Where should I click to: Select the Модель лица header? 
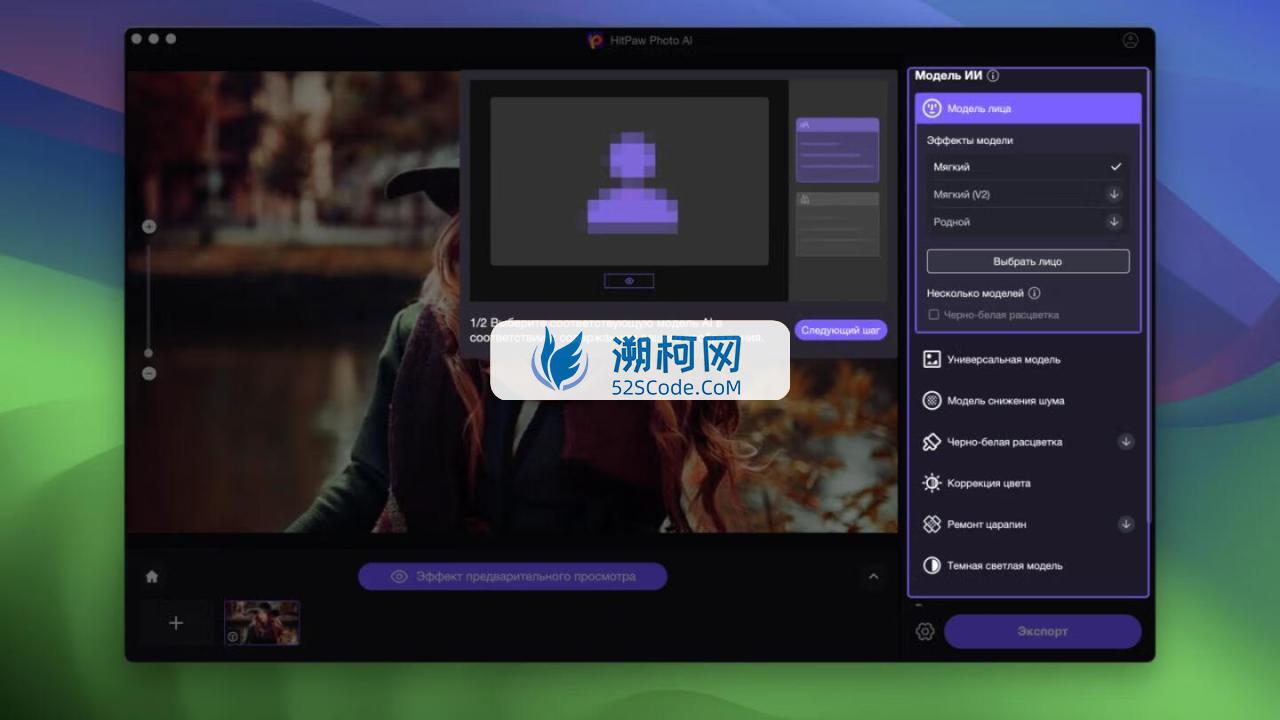click(1028, 108)
